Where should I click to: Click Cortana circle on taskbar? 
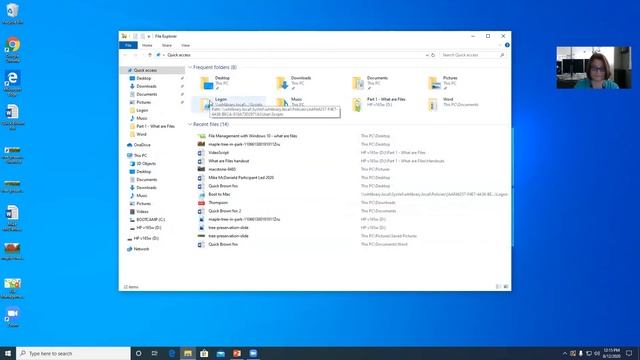(138, 353)
